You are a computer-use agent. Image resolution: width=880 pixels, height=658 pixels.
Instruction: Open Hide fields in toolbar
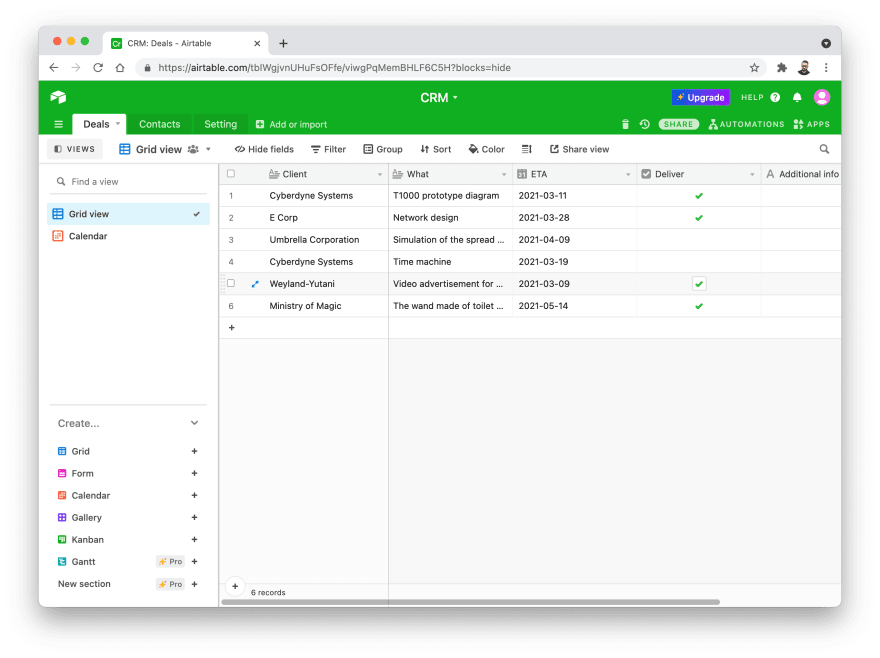[264, 149]
